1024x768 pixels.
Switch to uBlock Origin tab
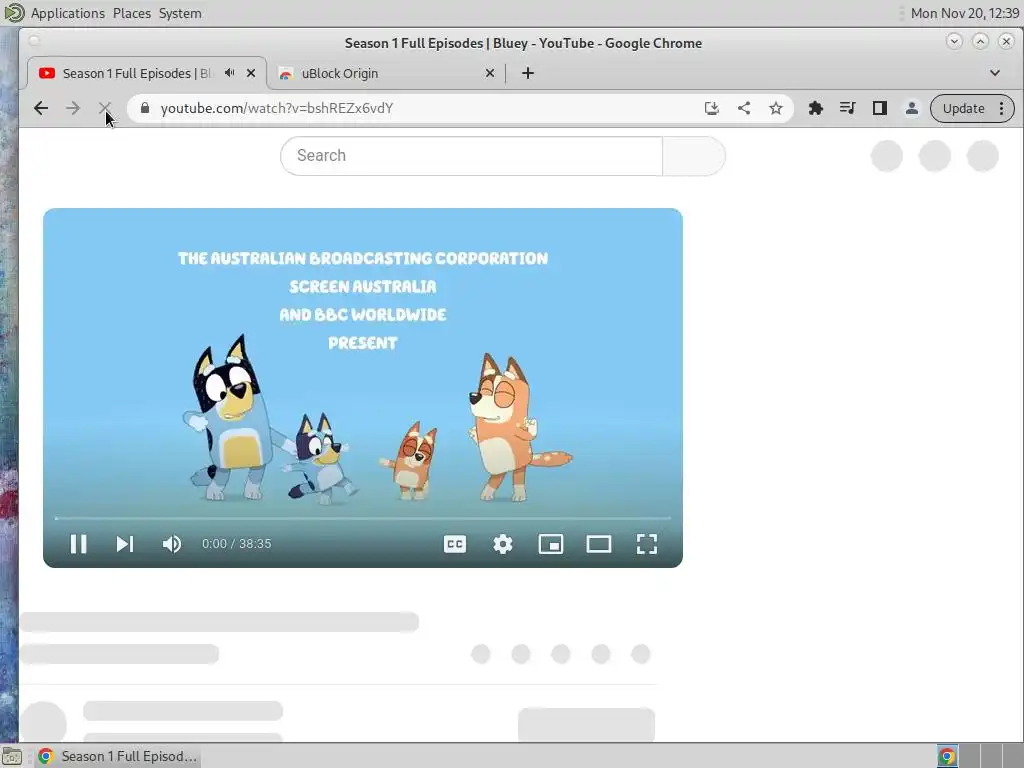pyautogui.click(x=385, y=73)
